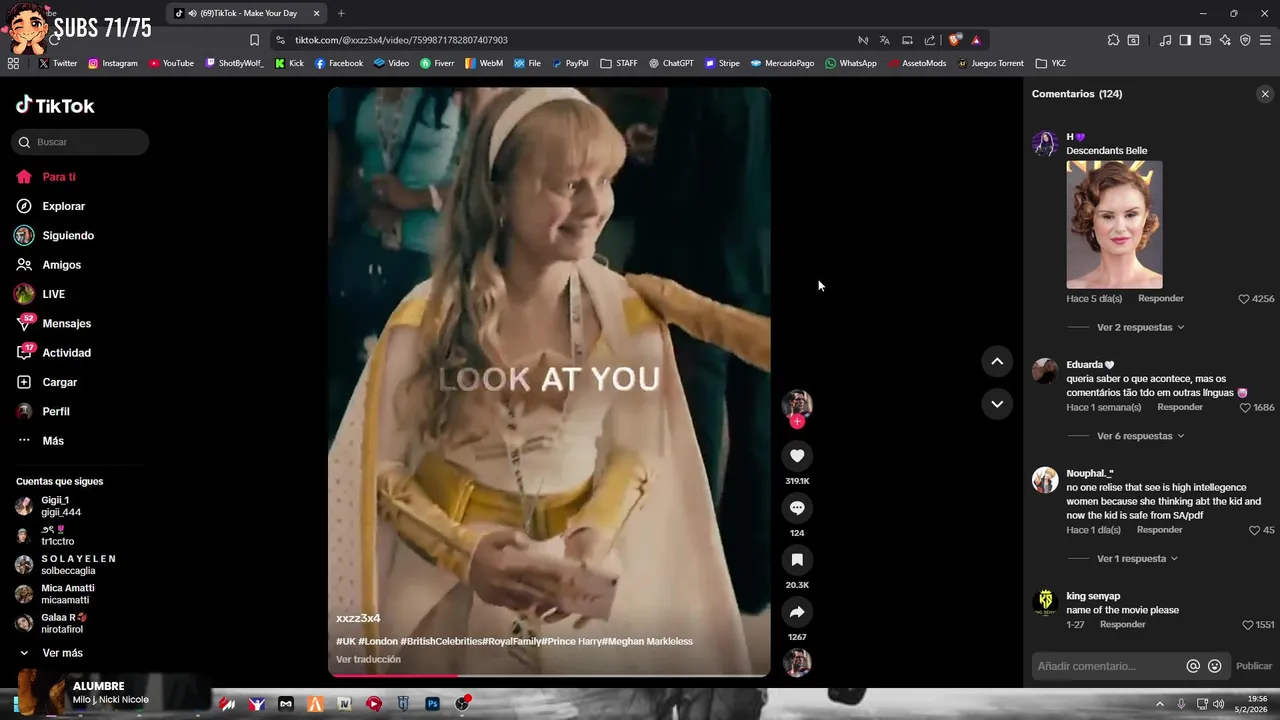Click the browser address bar URL

[401, 40]
